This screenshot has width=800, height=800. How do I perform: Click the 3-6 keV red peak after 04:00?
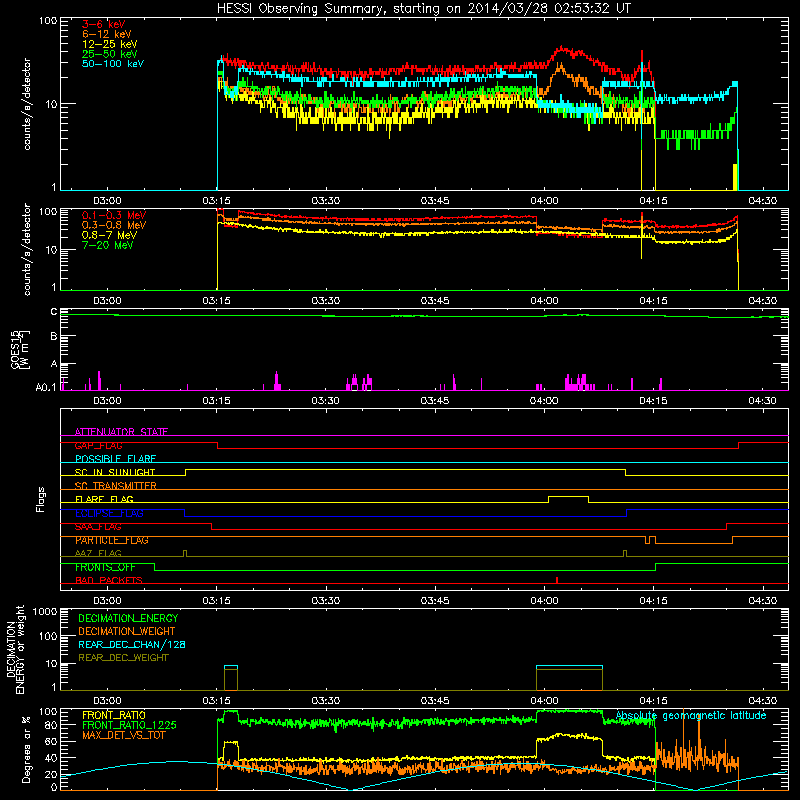[562, 49]
